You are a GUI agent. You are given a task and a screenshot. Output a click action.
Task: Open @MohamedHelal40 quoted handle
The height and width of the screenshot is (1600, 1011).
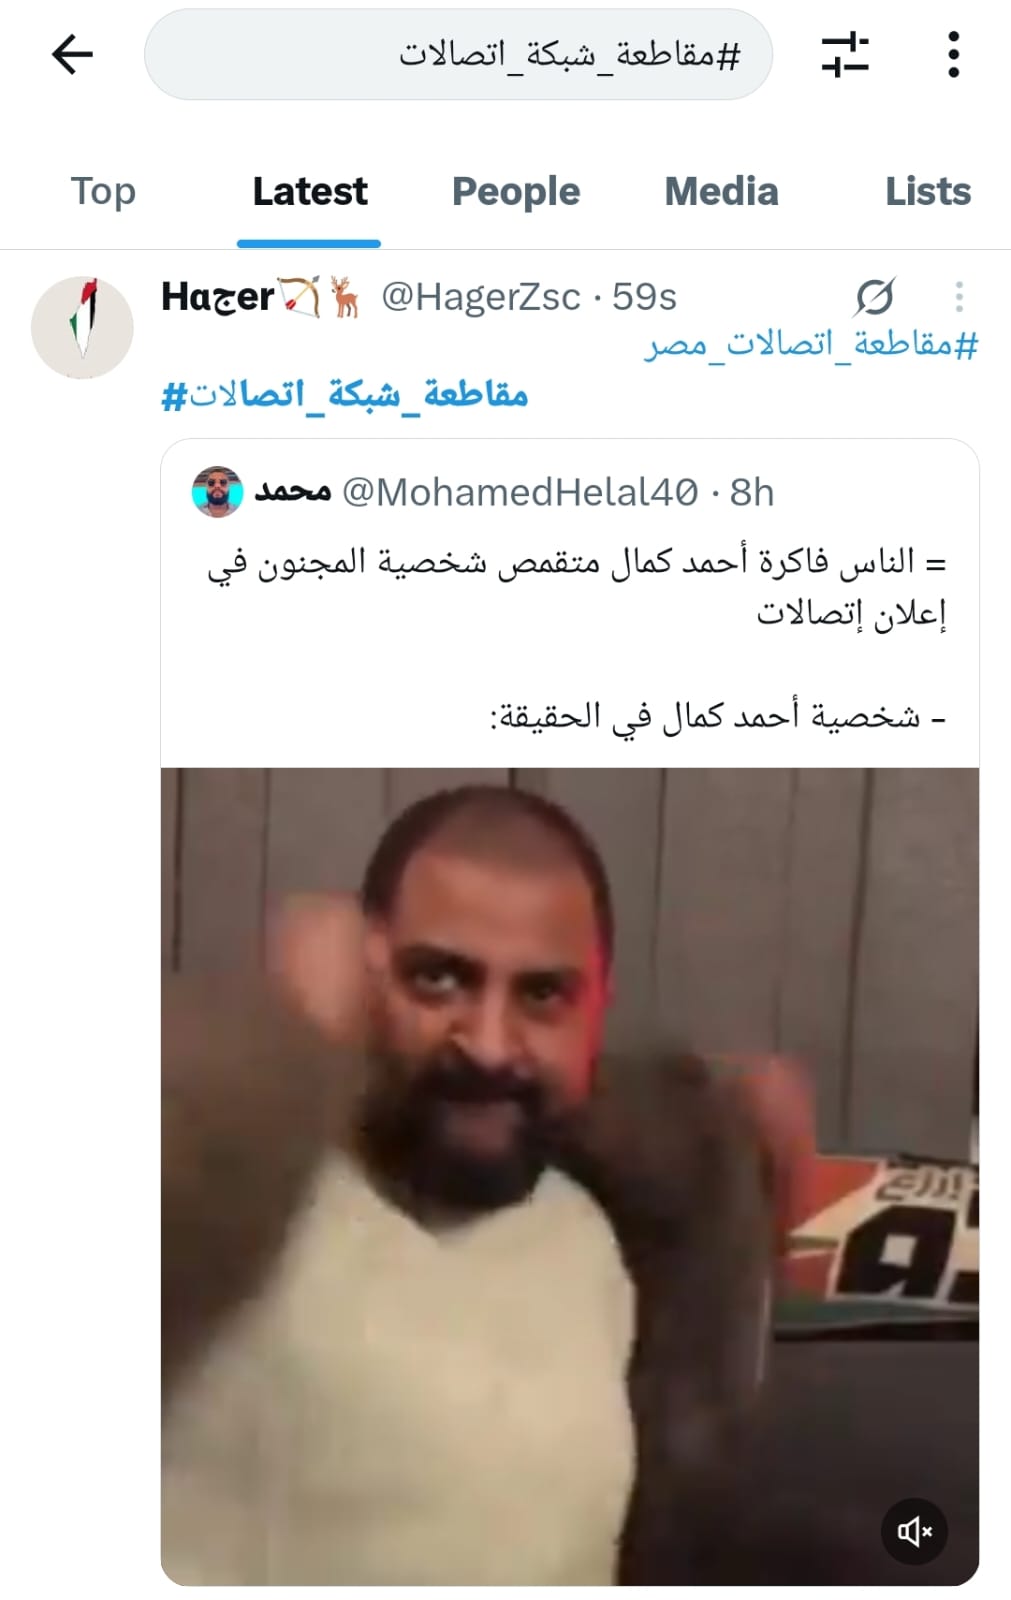520,492
